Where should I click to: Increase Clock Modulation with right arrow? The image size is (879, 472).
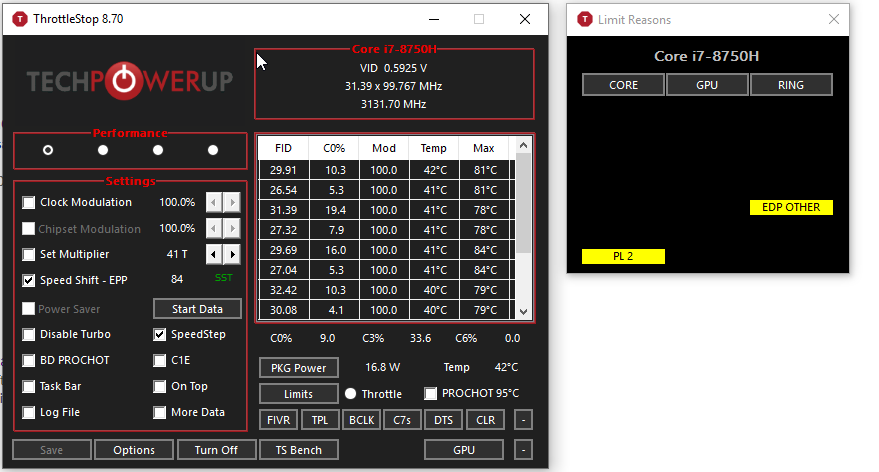pos(232,202)
